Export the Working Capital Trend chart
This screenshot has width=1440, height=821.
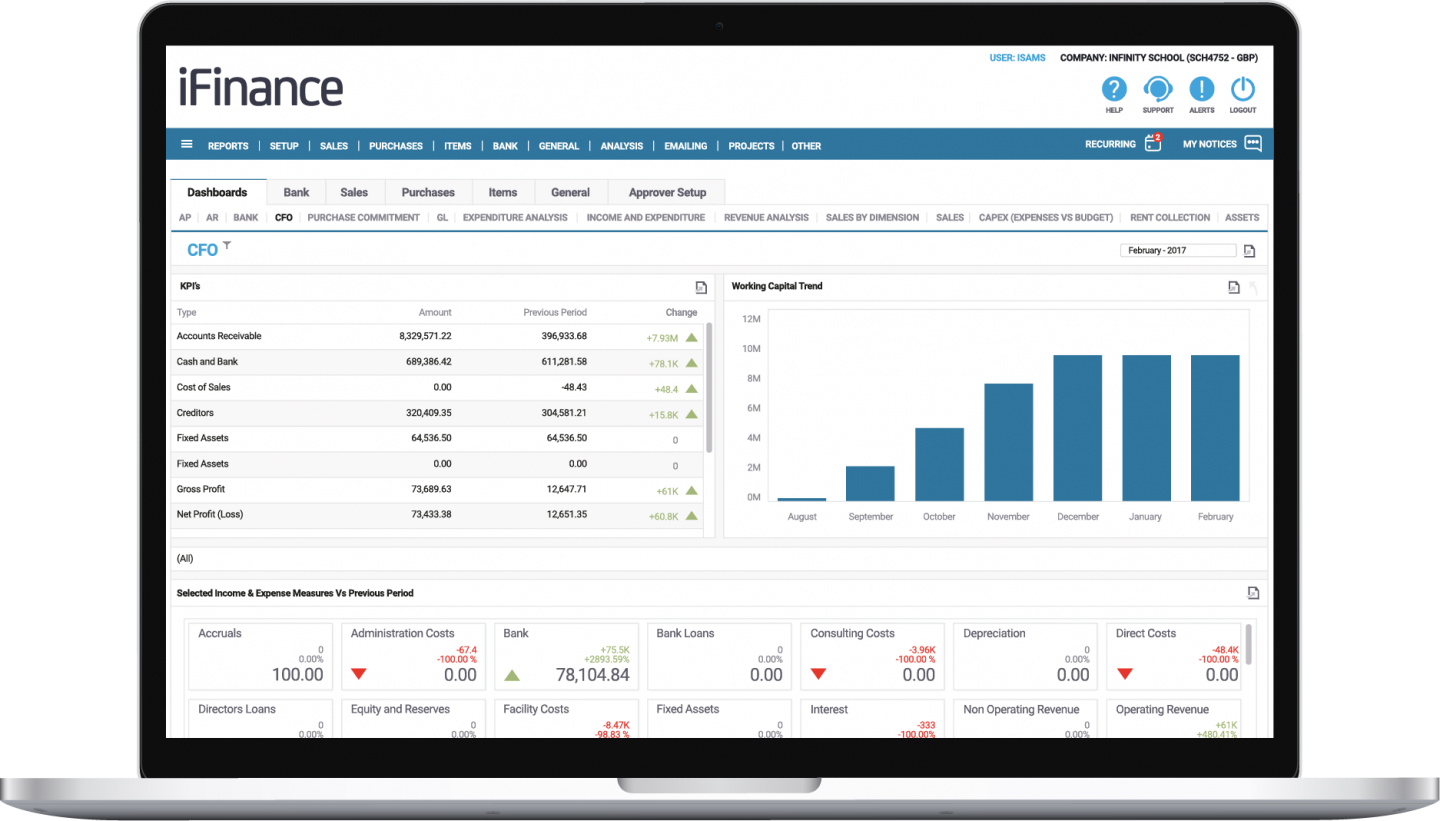1234,287
